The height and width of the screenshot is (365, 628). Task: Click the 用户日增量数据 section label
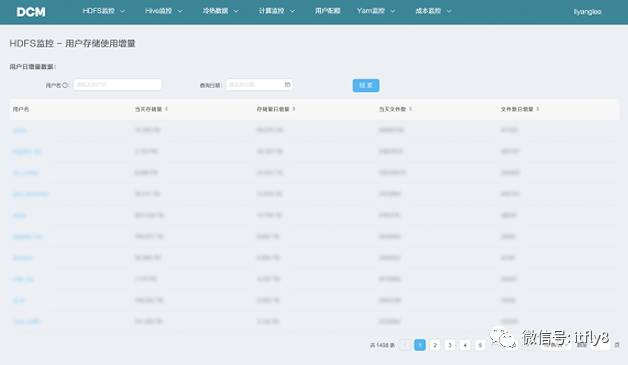coord(33,67)
